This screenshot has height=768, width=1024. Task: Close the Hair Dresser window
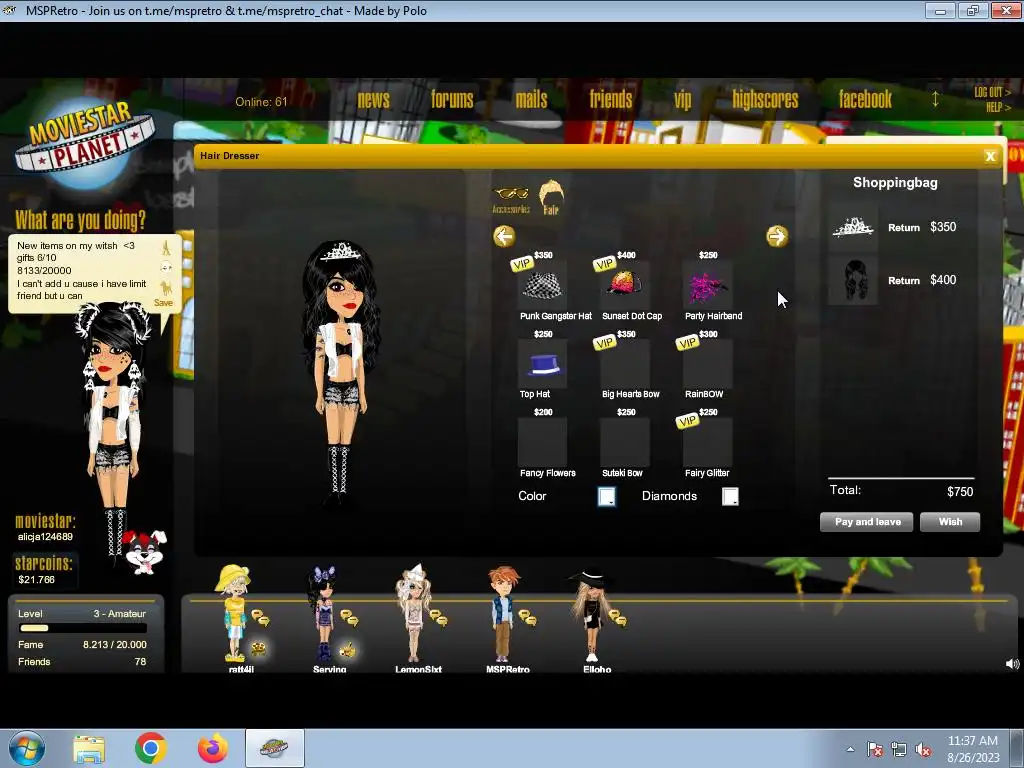pos(990,156)
